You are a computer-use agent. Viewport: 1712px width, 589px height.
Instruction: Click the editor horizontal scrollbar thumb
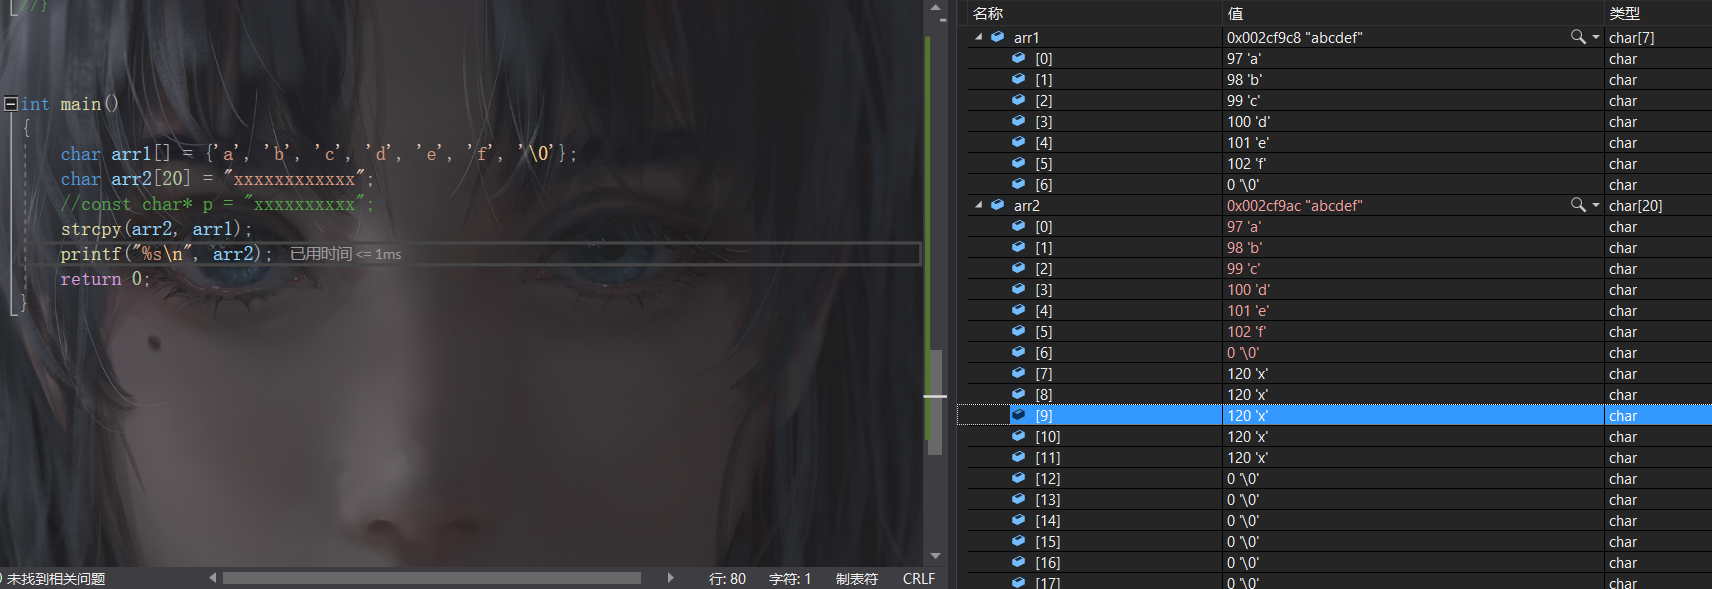pos(432,578)
